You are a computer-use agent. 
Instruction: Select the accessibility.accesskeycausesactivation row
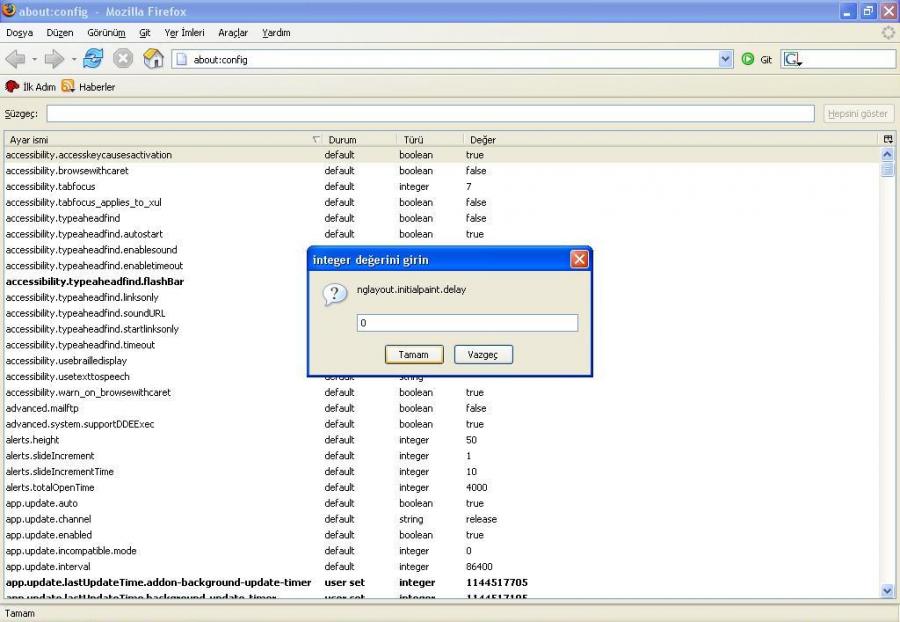click(x=442, y=155)
